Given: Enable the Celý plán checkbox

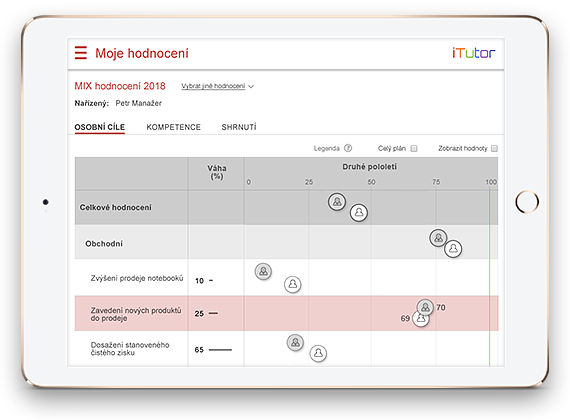Looking at the screenshot, I should tap(414, 148).
